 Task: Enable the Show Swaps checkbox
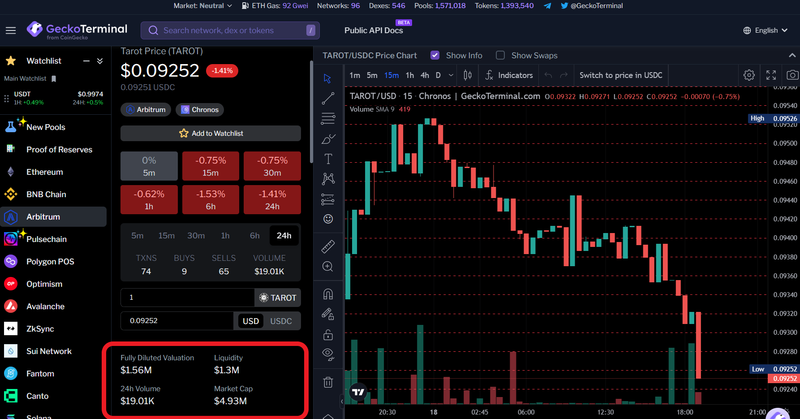(500, 55)
